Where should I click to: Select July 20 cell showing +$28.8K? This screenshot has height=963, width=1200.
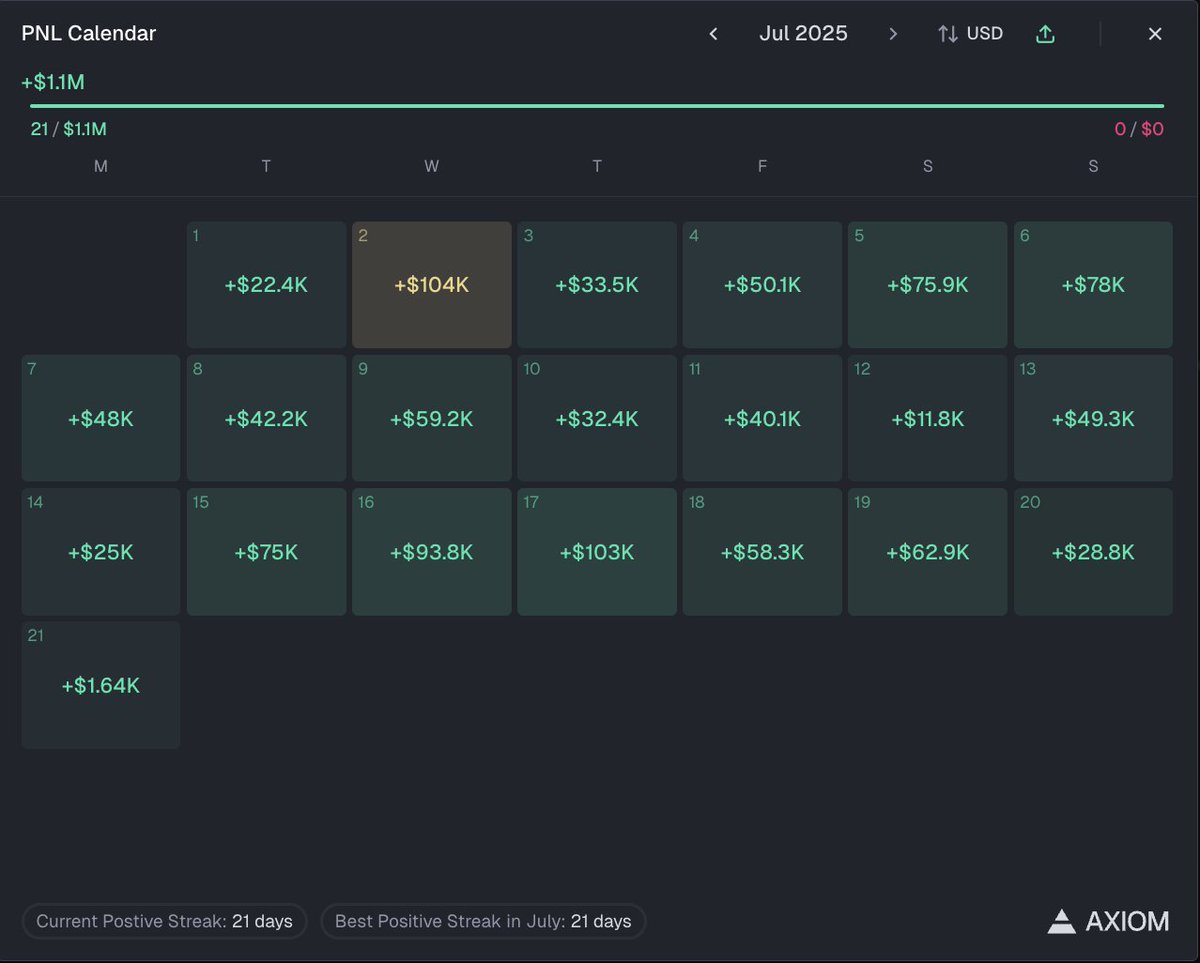[1093, 552]
